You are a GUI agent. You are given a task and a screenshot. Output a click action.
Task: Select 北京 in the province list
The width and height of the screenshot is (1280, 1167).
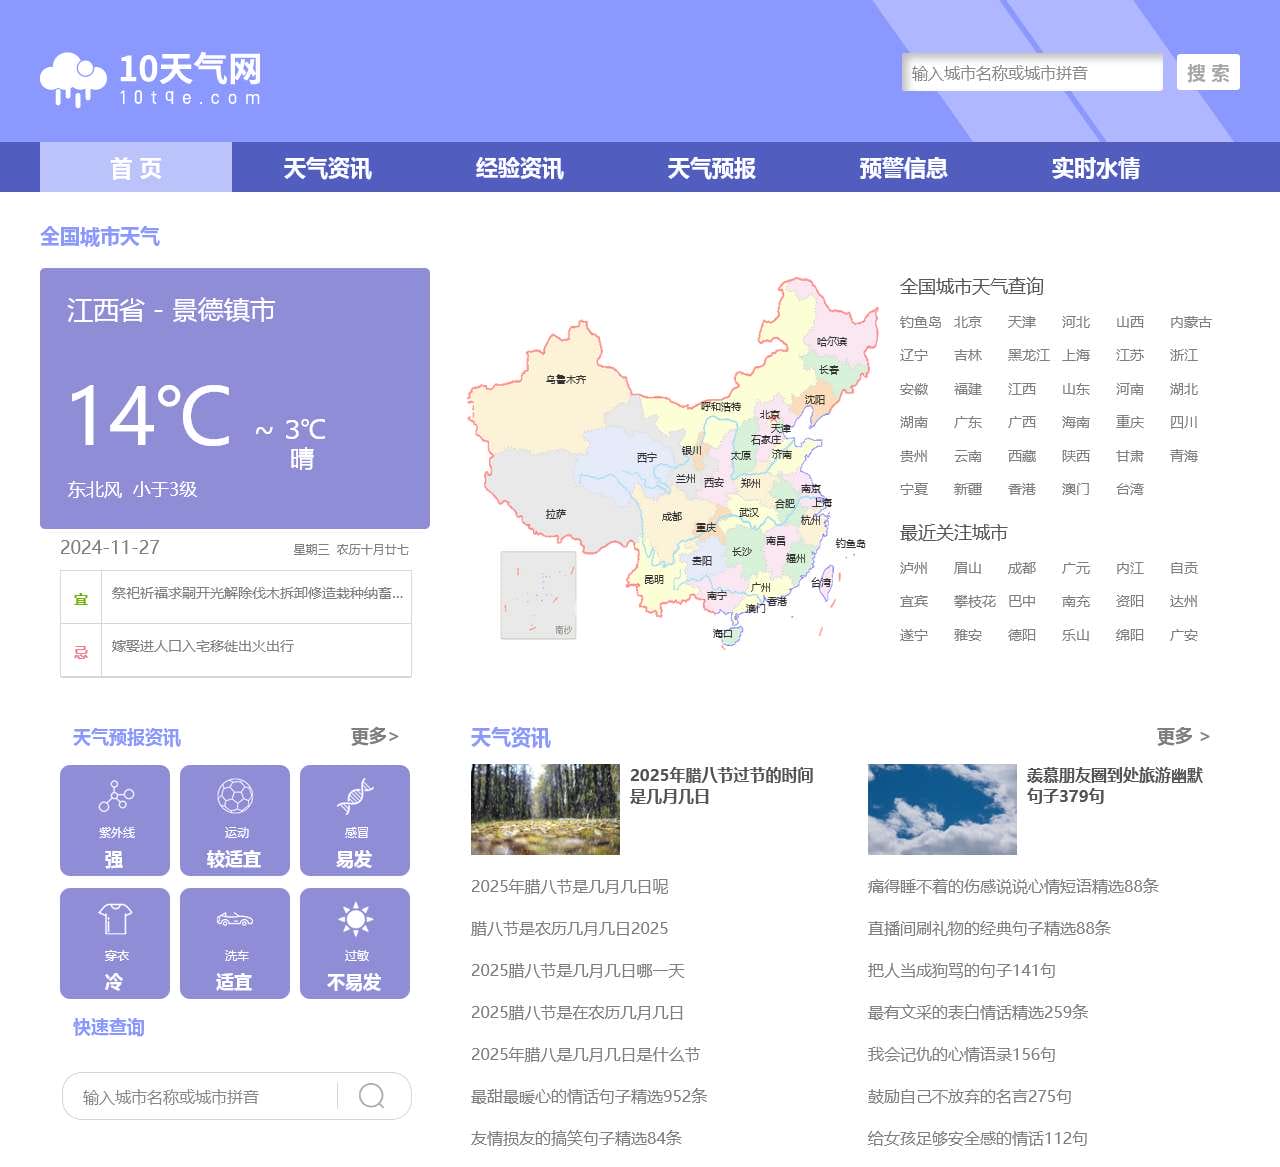click(x=968, y=322)
